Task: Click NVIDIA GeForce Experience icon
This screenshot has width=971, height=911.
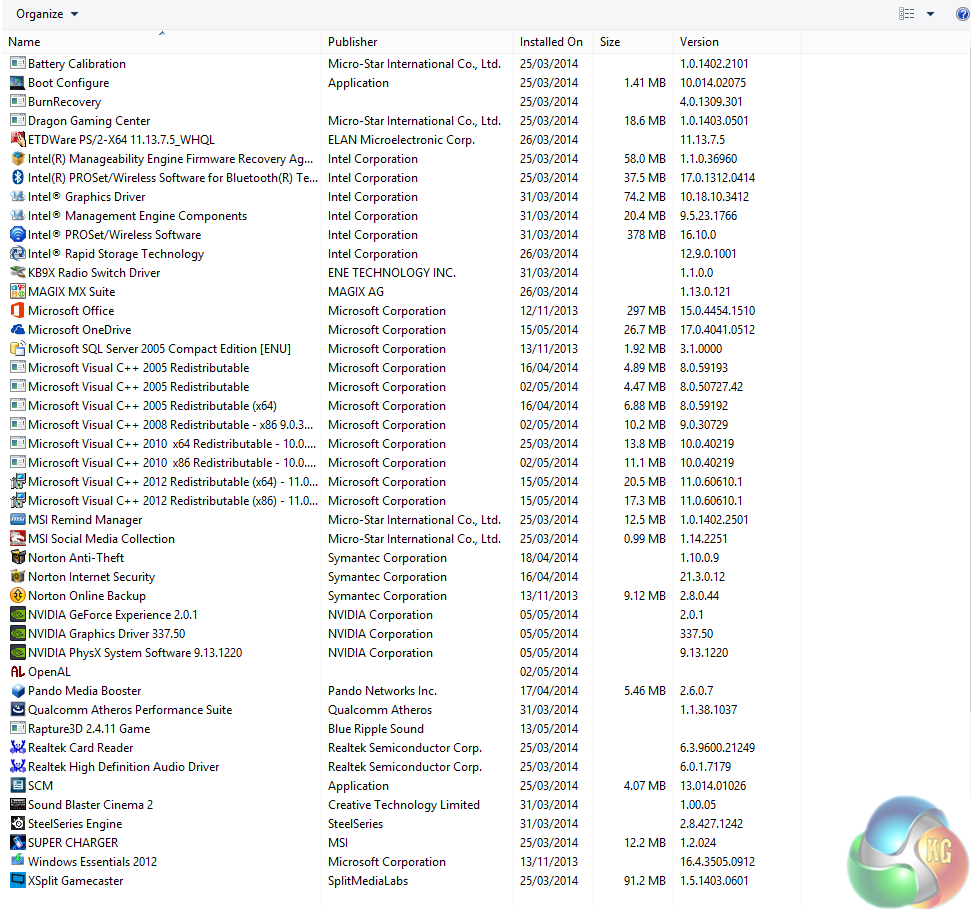Action: pyautogui.click(x=18, y=614)
